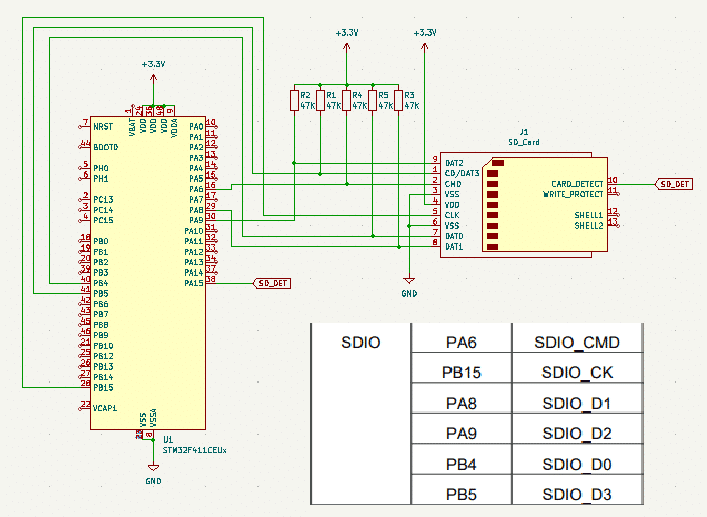The image size is (707, 517).
Task: Click the SDIO_D1 table cell
Action: pos(577,403)
